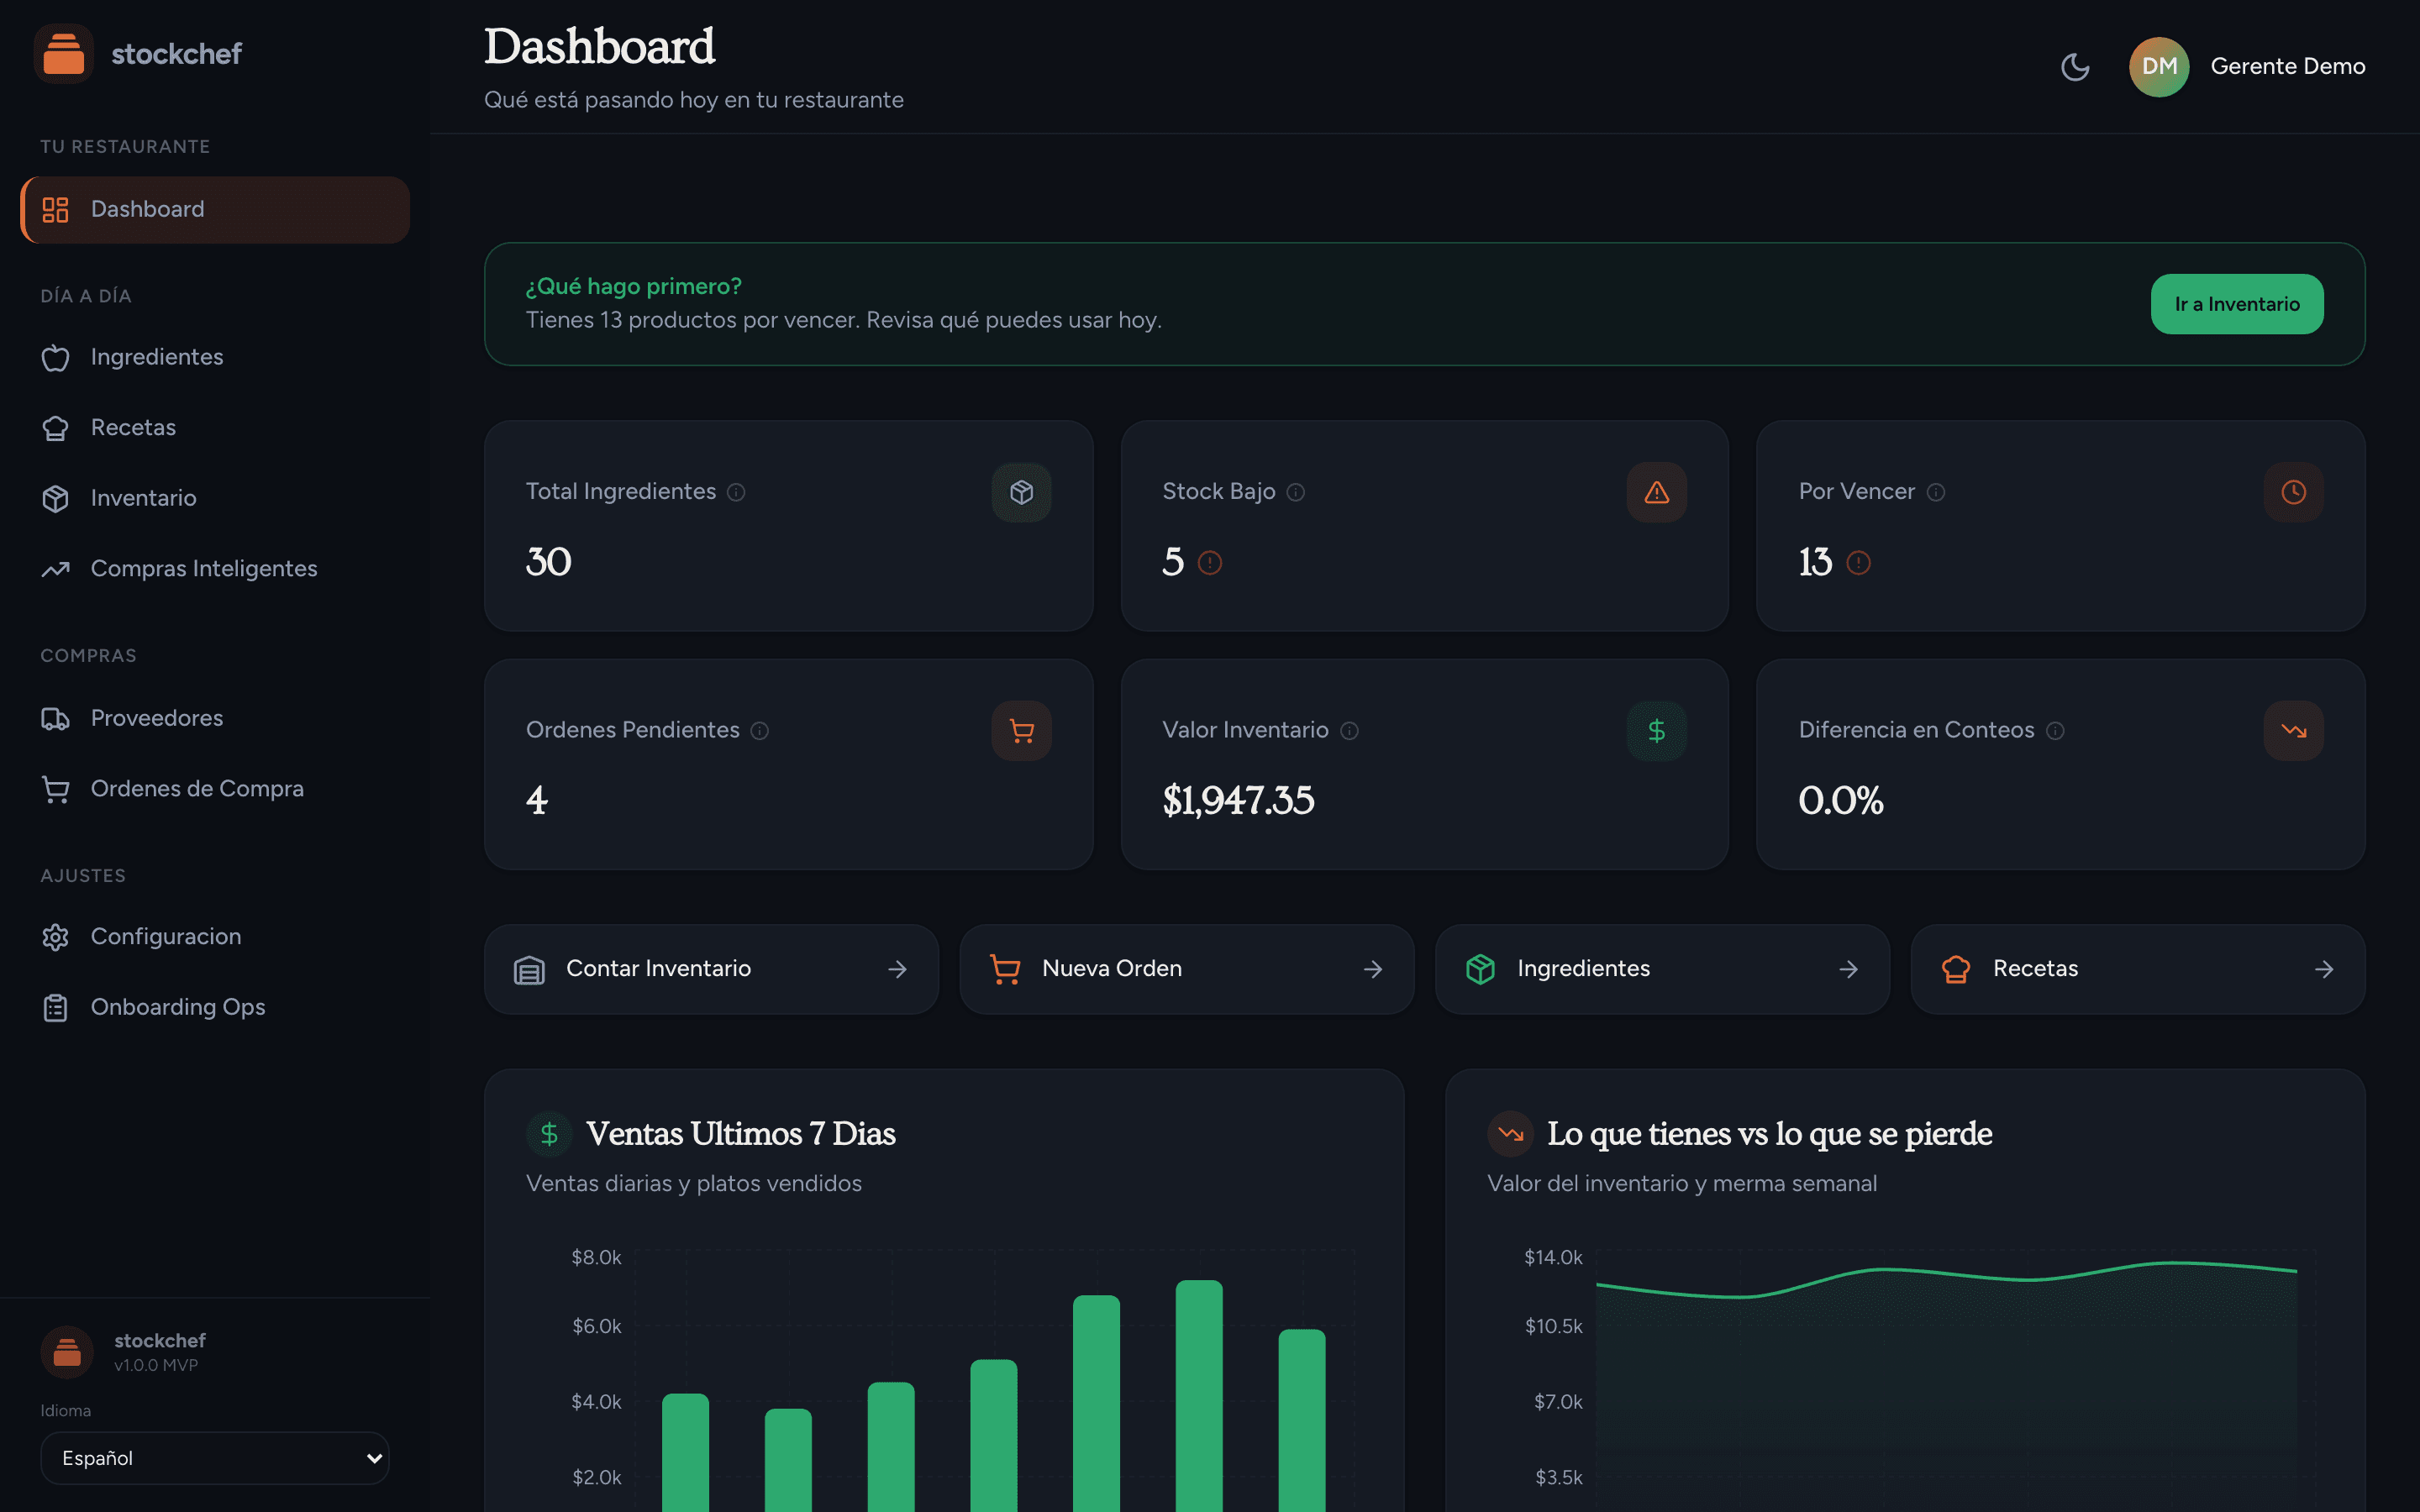
Task: Open Ingredientes quick action card
Action: [1662, 969]
